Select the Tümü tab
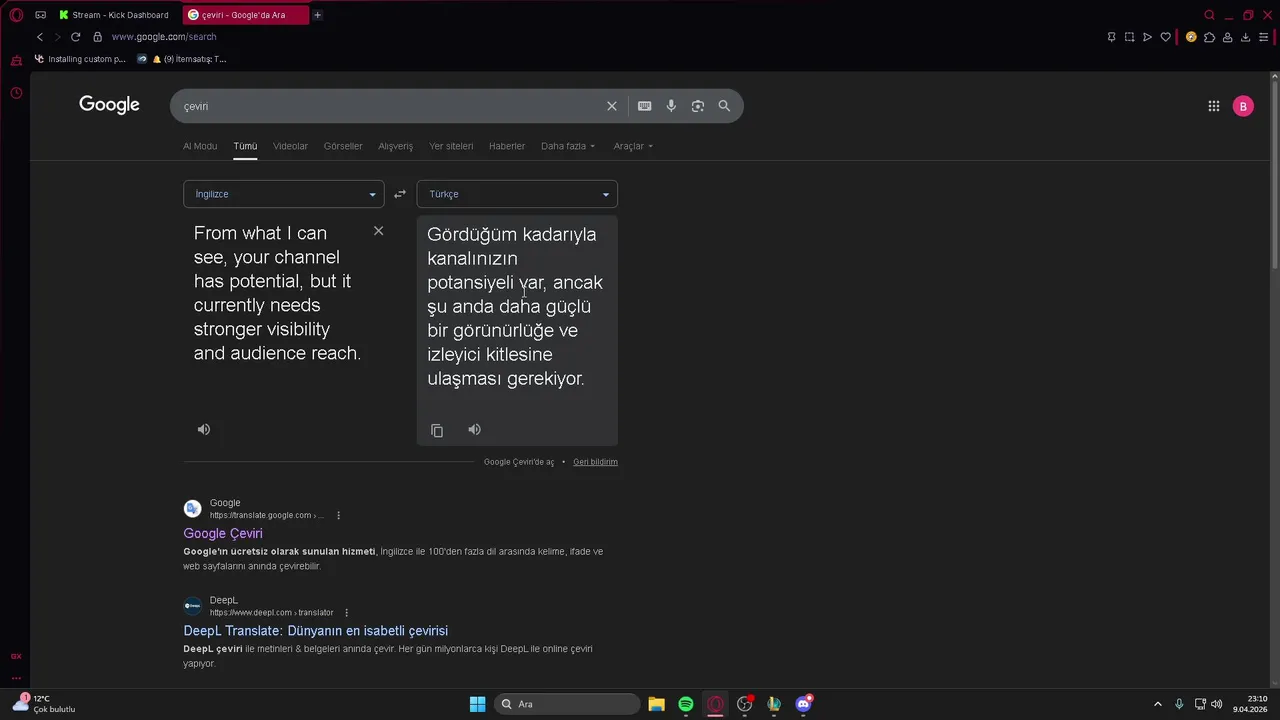The height and width of the screenshot is (720, 1280). [x=245, y=146]
